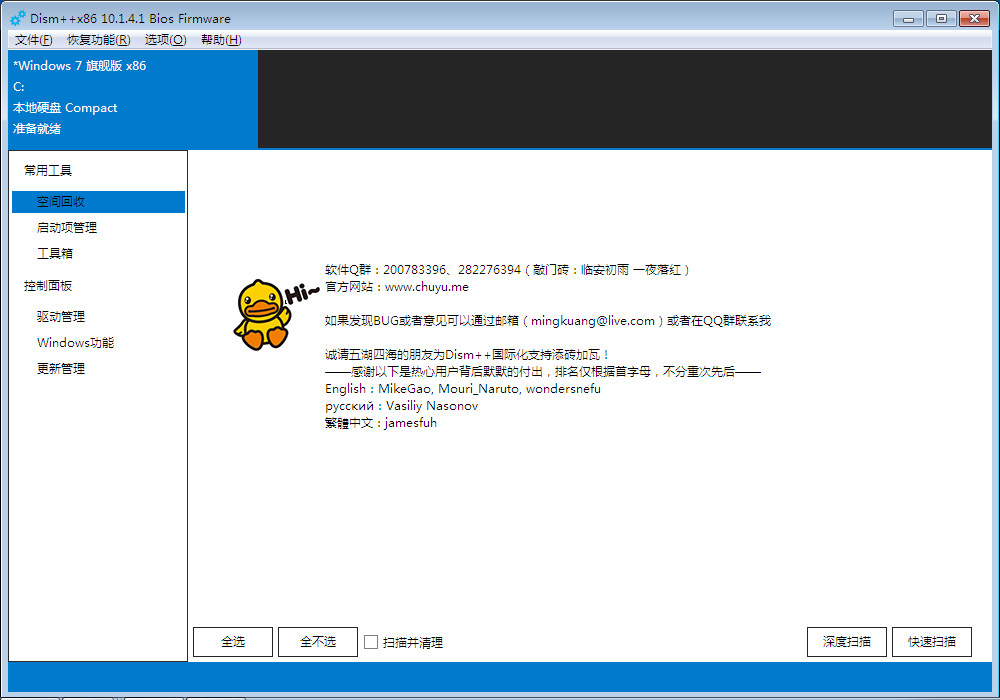Click the English contributors line
This screenshot has height=700, width=1000.
463,389
